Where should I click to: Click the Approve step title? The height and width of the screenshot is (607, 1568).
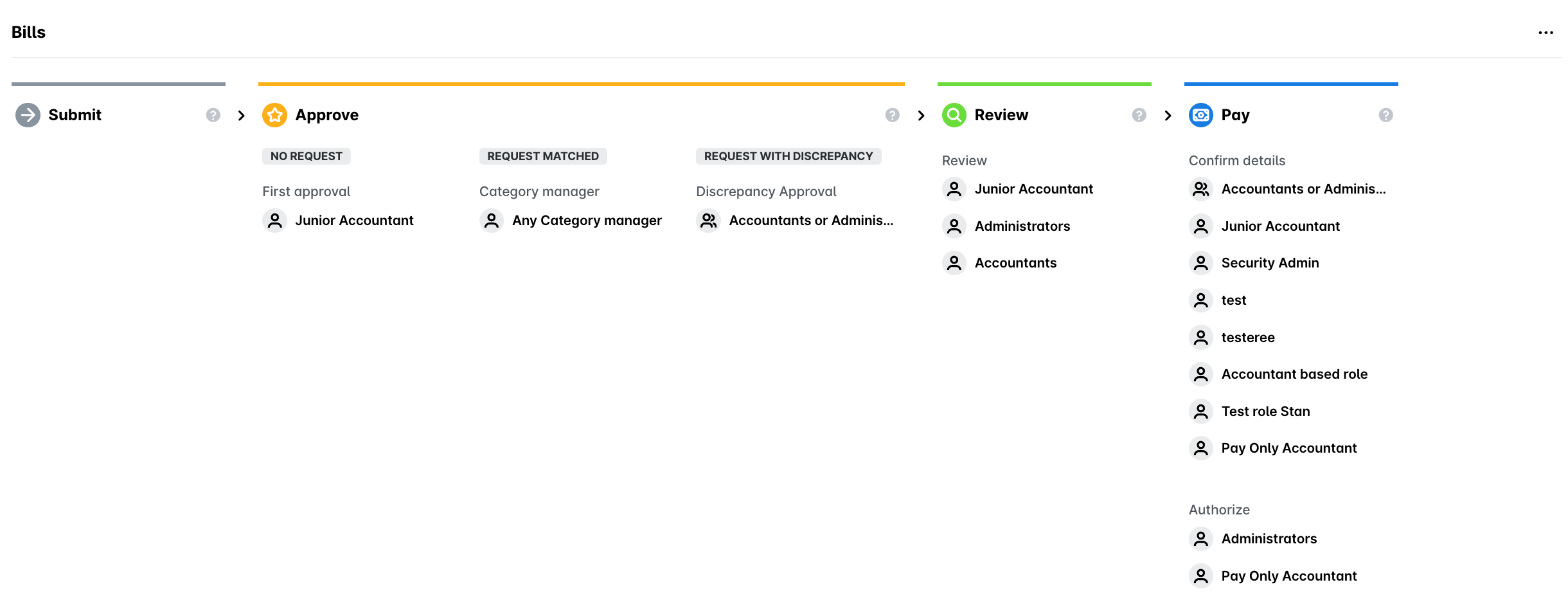pos(327,115)
